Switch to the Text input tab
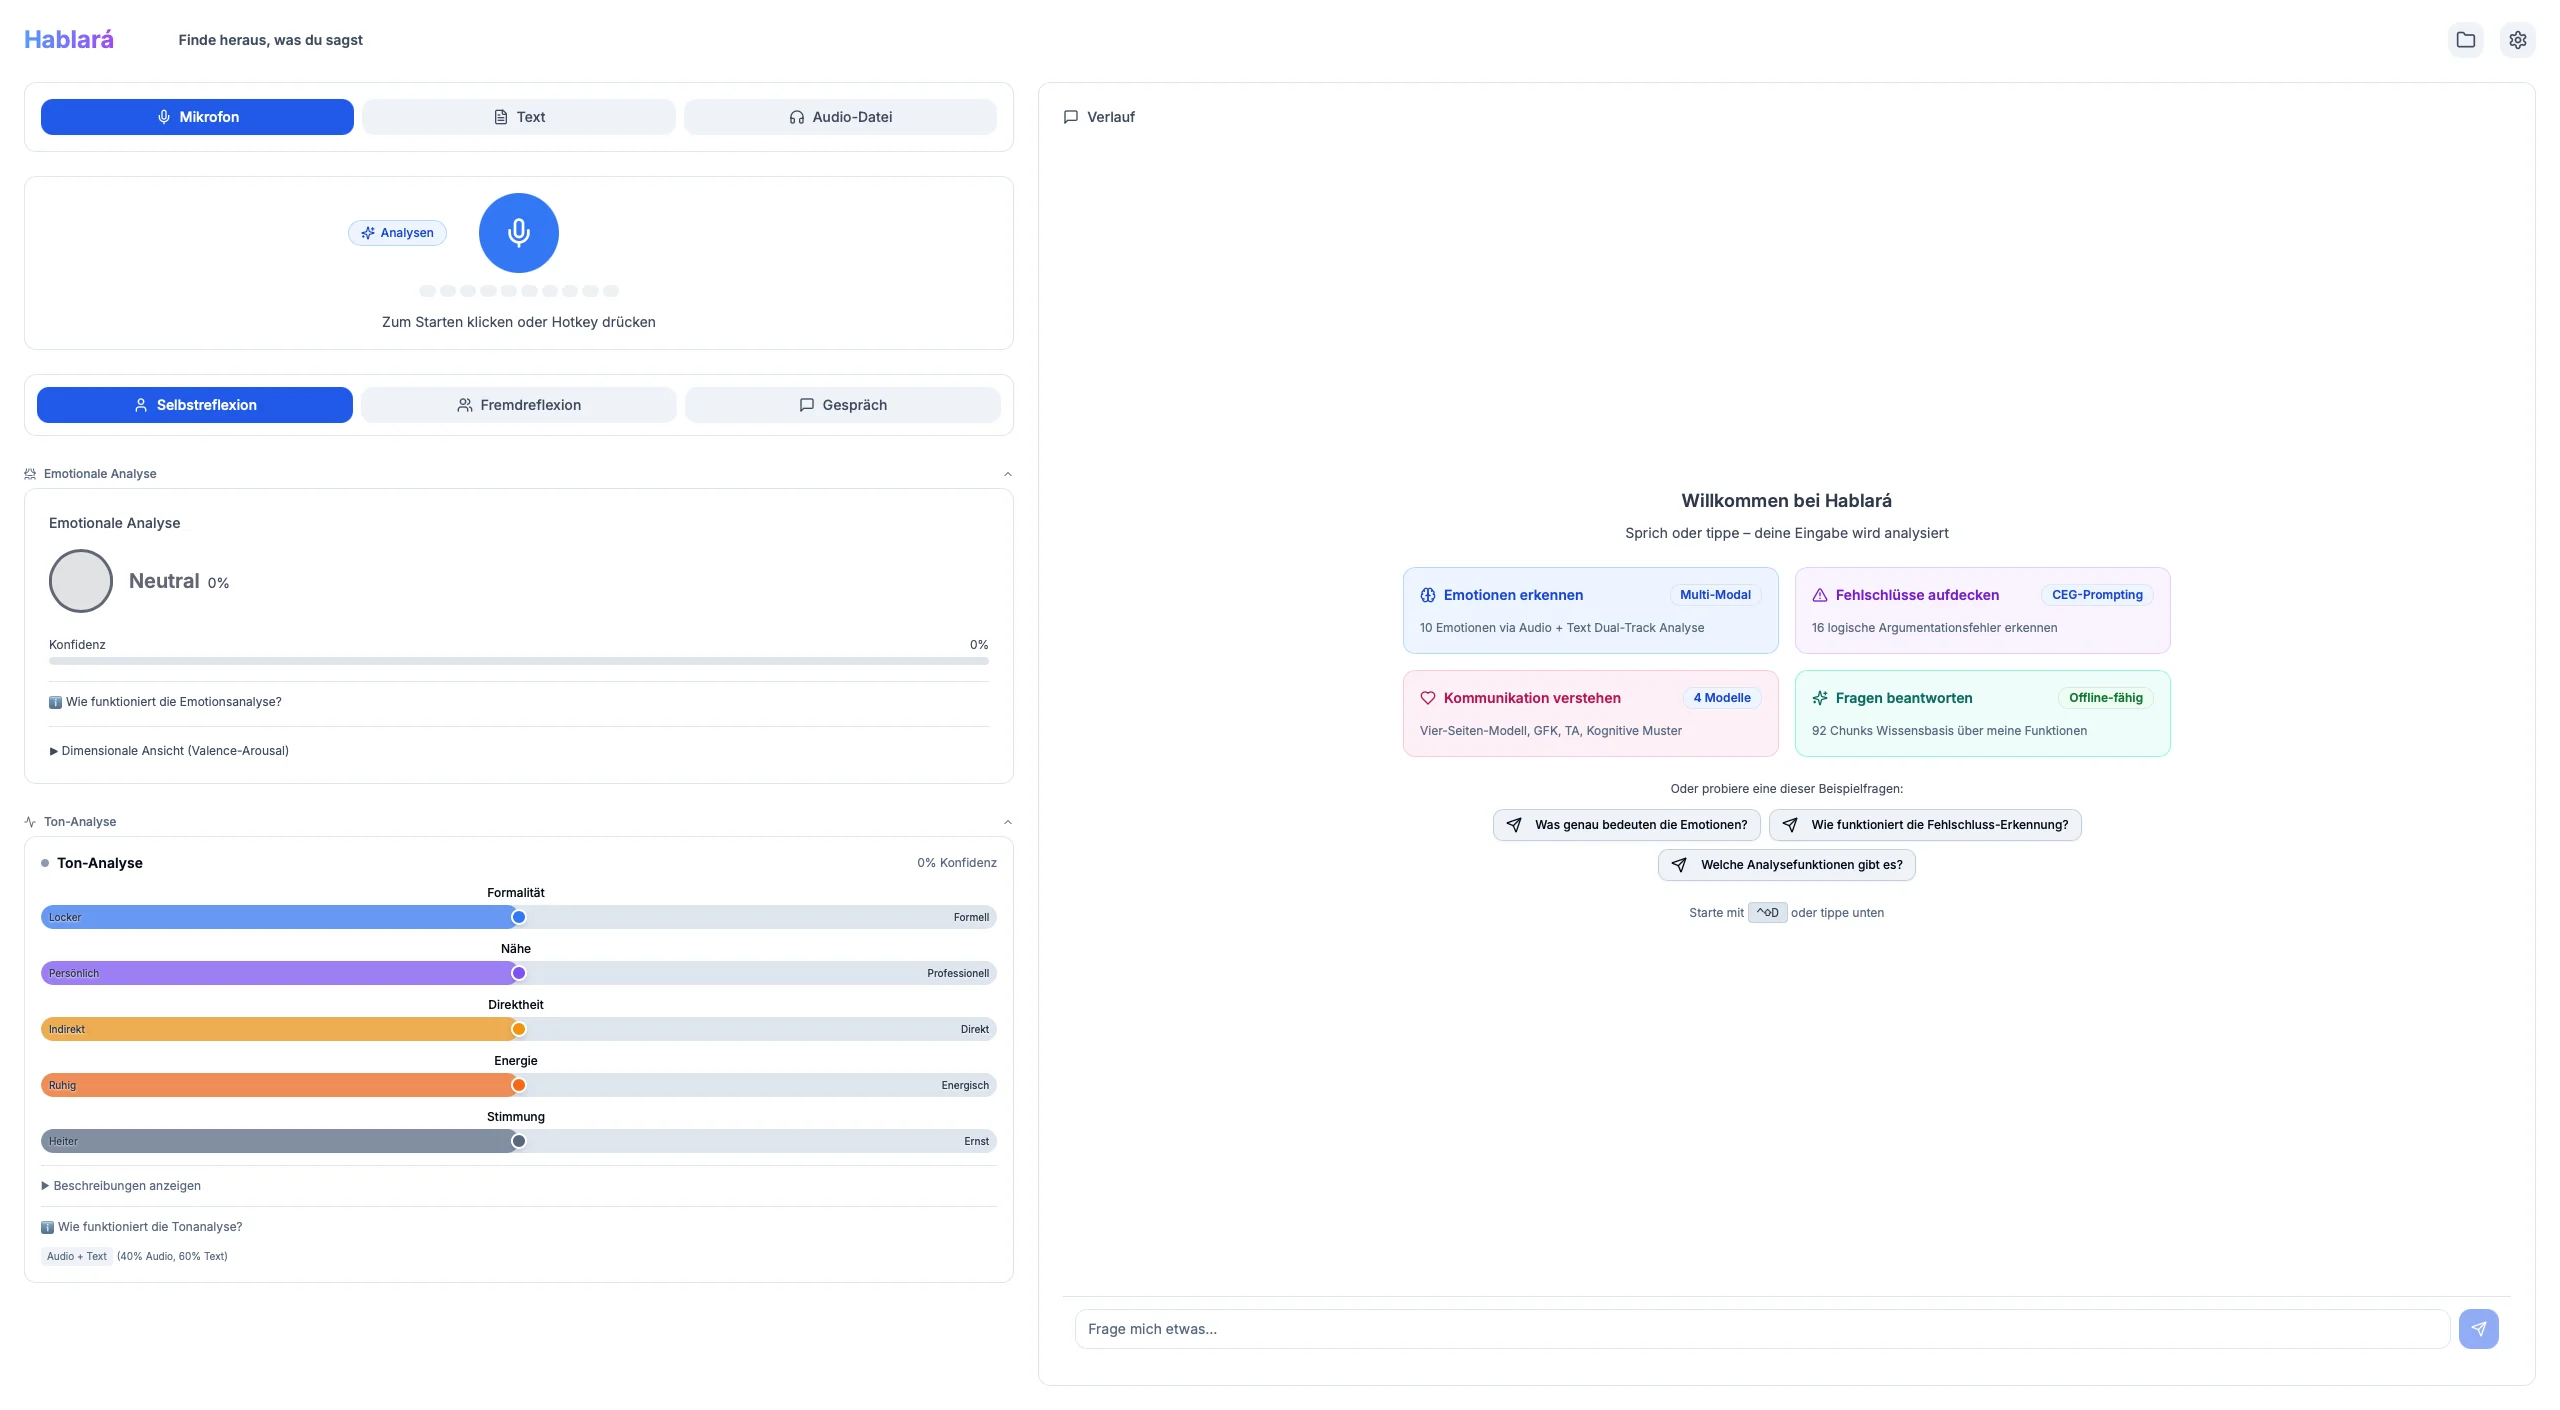 point(518,117)
